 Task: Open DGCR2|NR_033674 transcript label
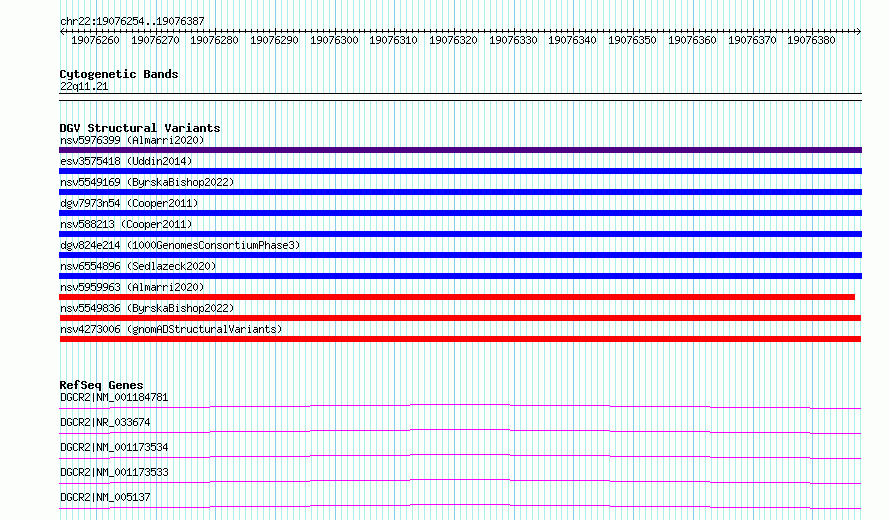click(x=105, y=422)
